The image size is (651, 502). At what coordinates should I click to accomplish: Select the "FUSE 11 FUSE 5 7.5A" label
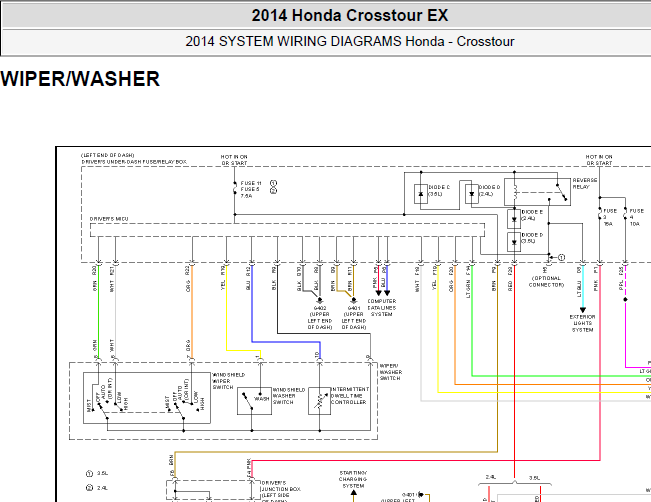tap(251, 189)
